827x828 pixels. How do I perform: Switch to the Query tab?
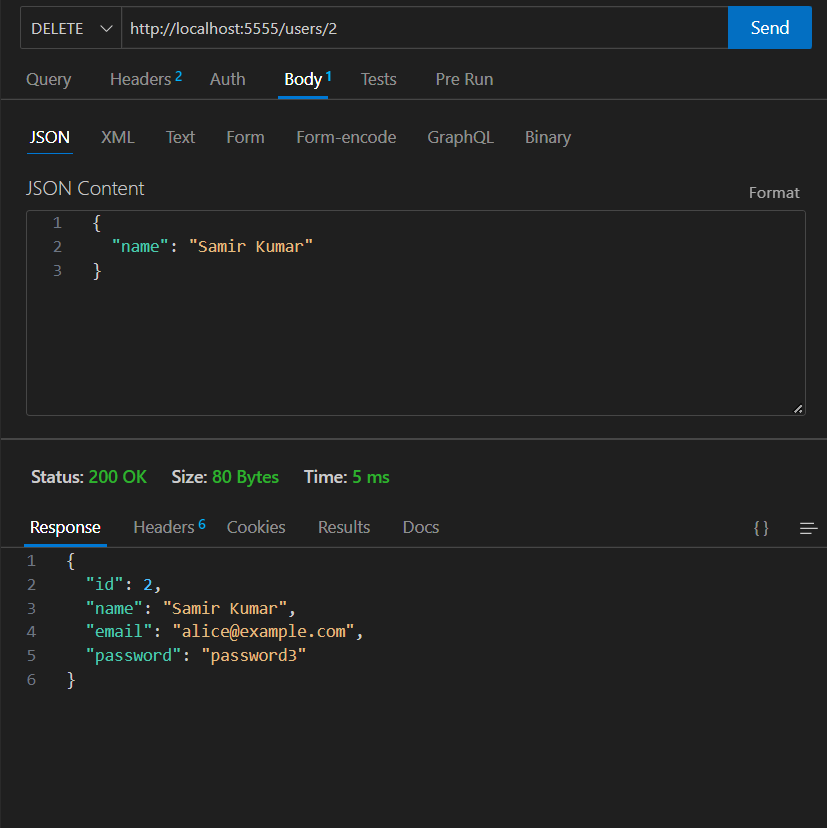tap(48, 79)
